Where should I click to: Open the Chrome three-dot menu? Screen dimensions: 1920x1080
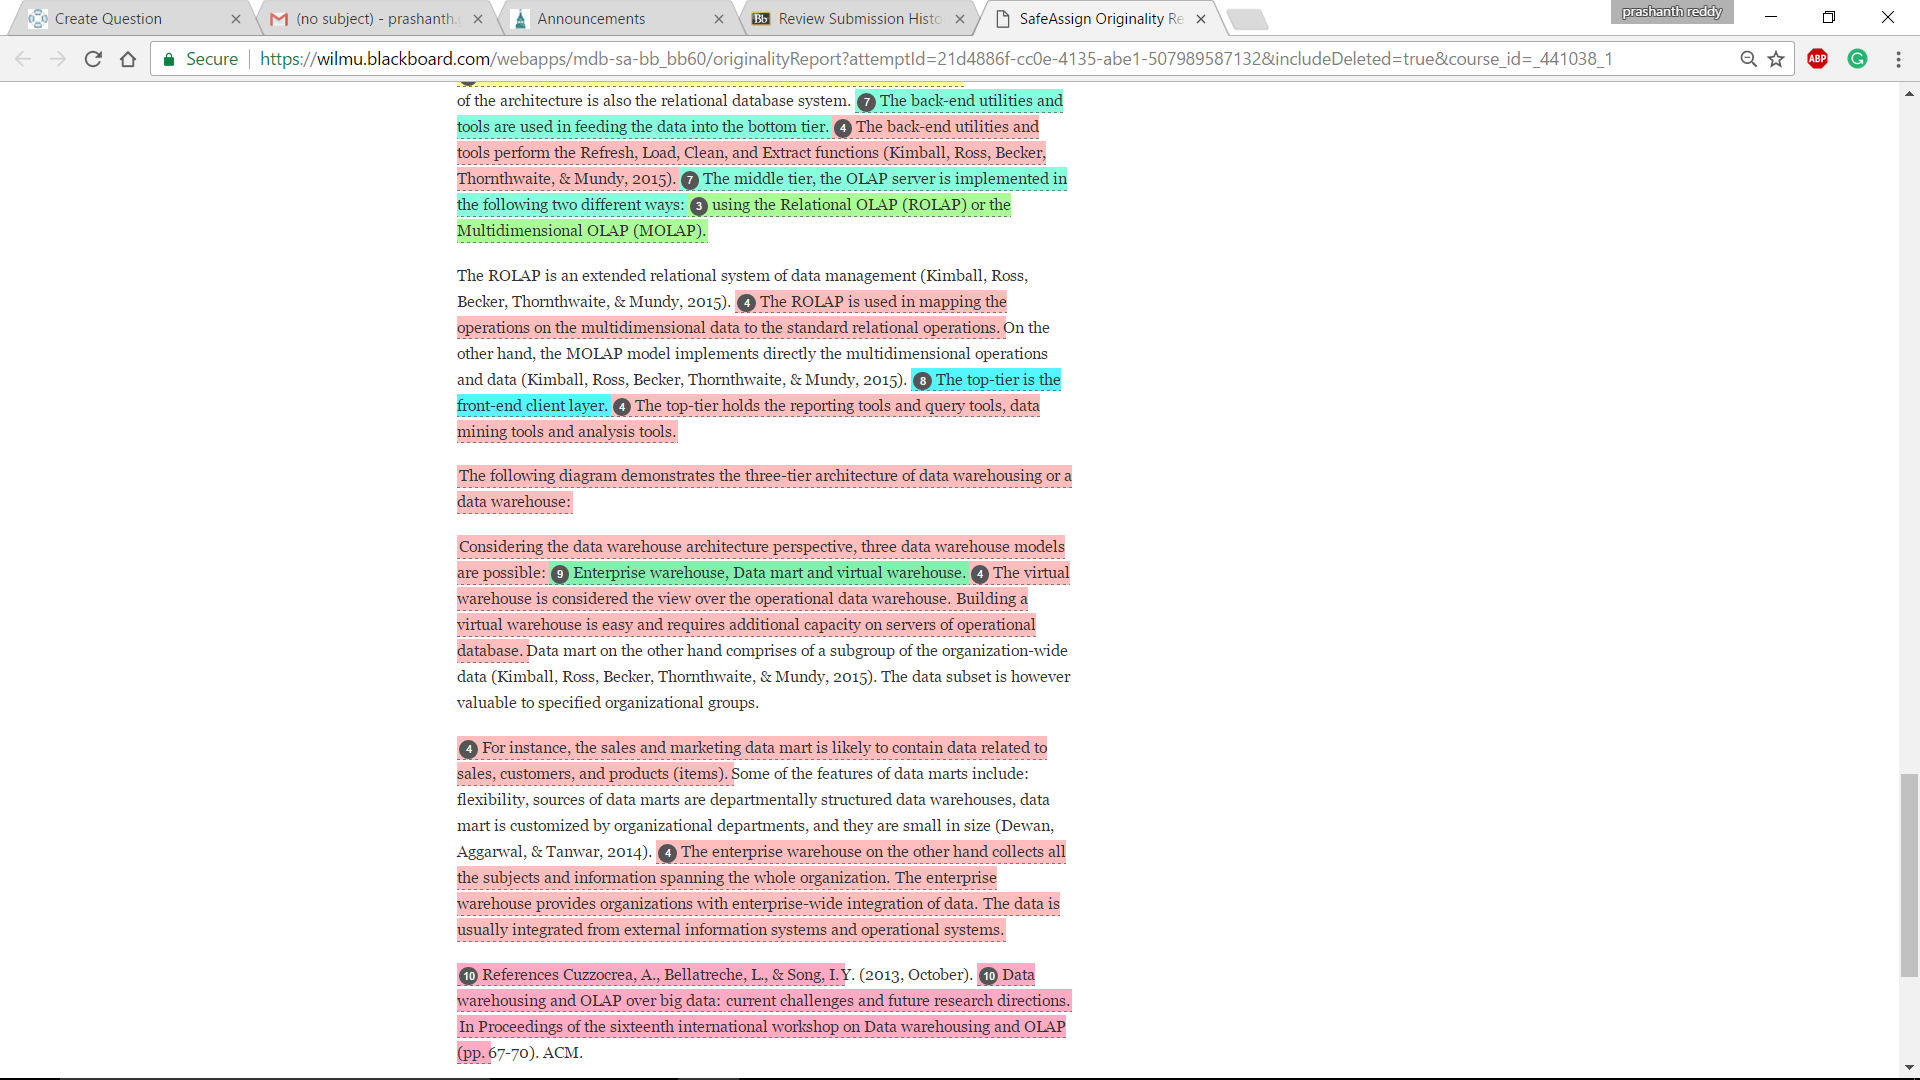[x=1898, y=59]
